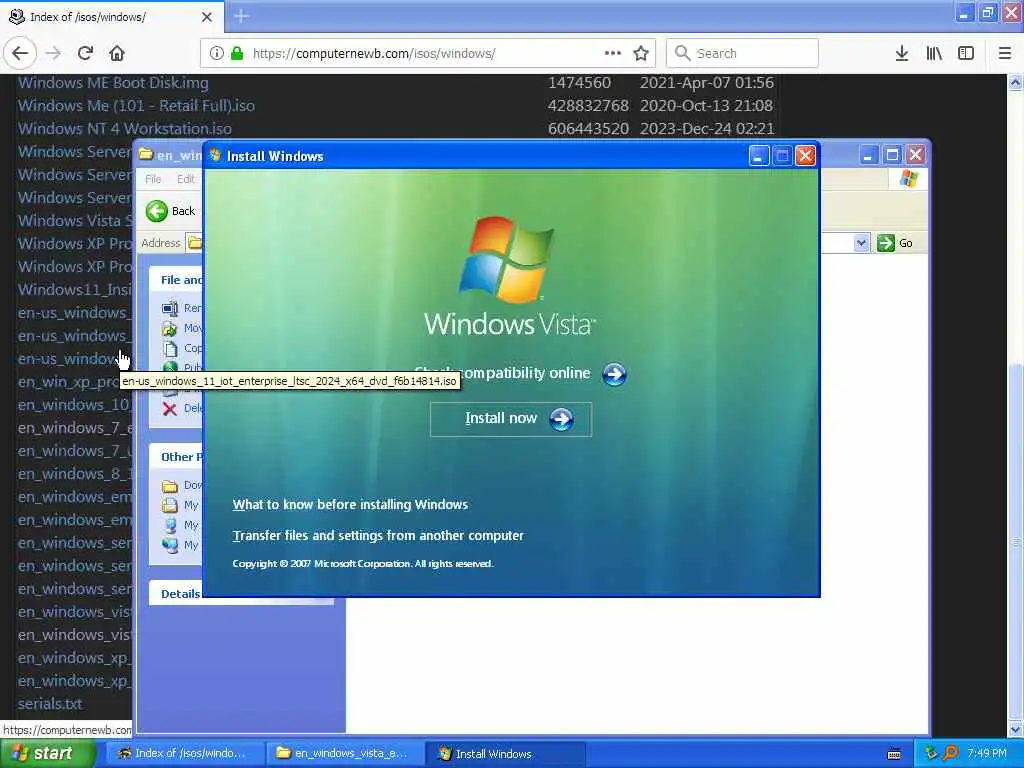
Task: Open browser downloads arrow
Action: [x=902, y=54]
